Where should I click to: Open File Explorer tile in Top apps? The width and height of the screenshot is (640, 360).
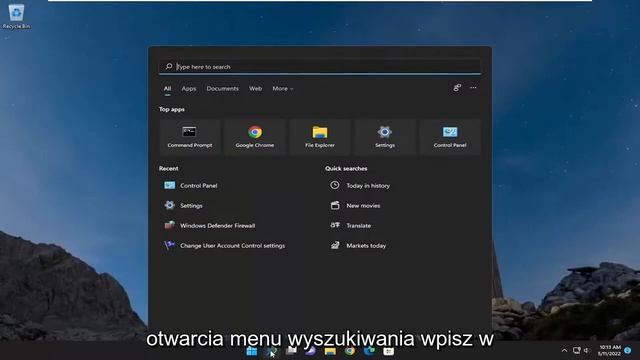point(320,137)
